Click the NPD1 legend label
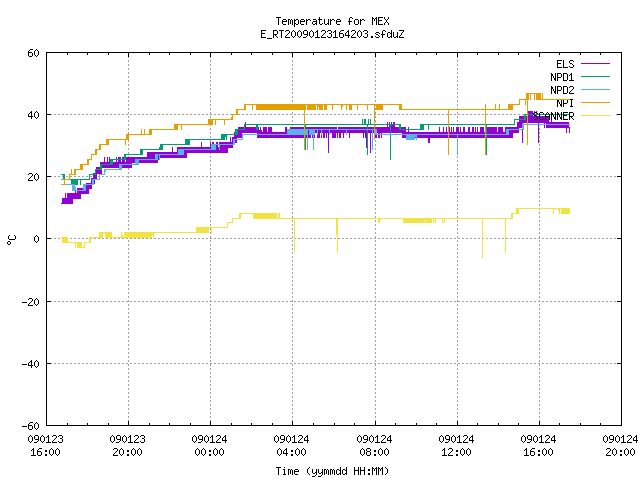The image size is (640, 480). (x=562, y=77)
